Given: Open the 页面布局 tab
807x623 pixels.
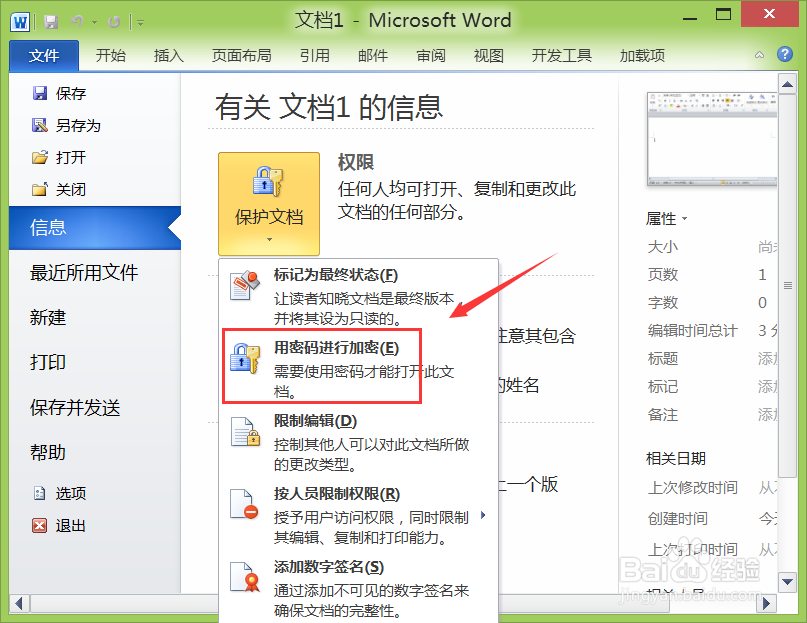Looking at the screenshot, I should (241, 55).
